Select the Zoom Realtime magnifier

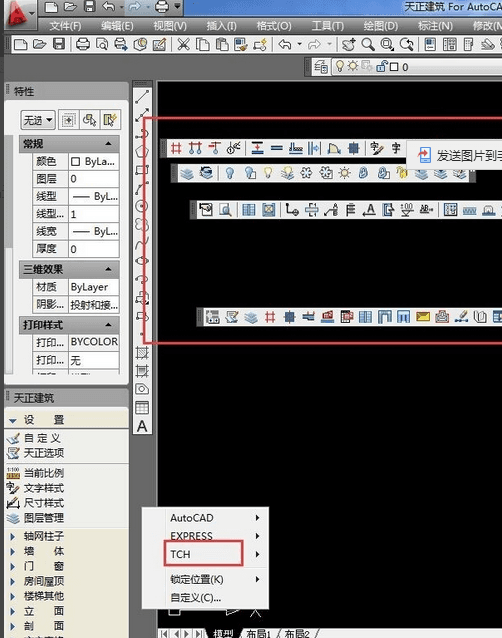click(x=368, y=44)
